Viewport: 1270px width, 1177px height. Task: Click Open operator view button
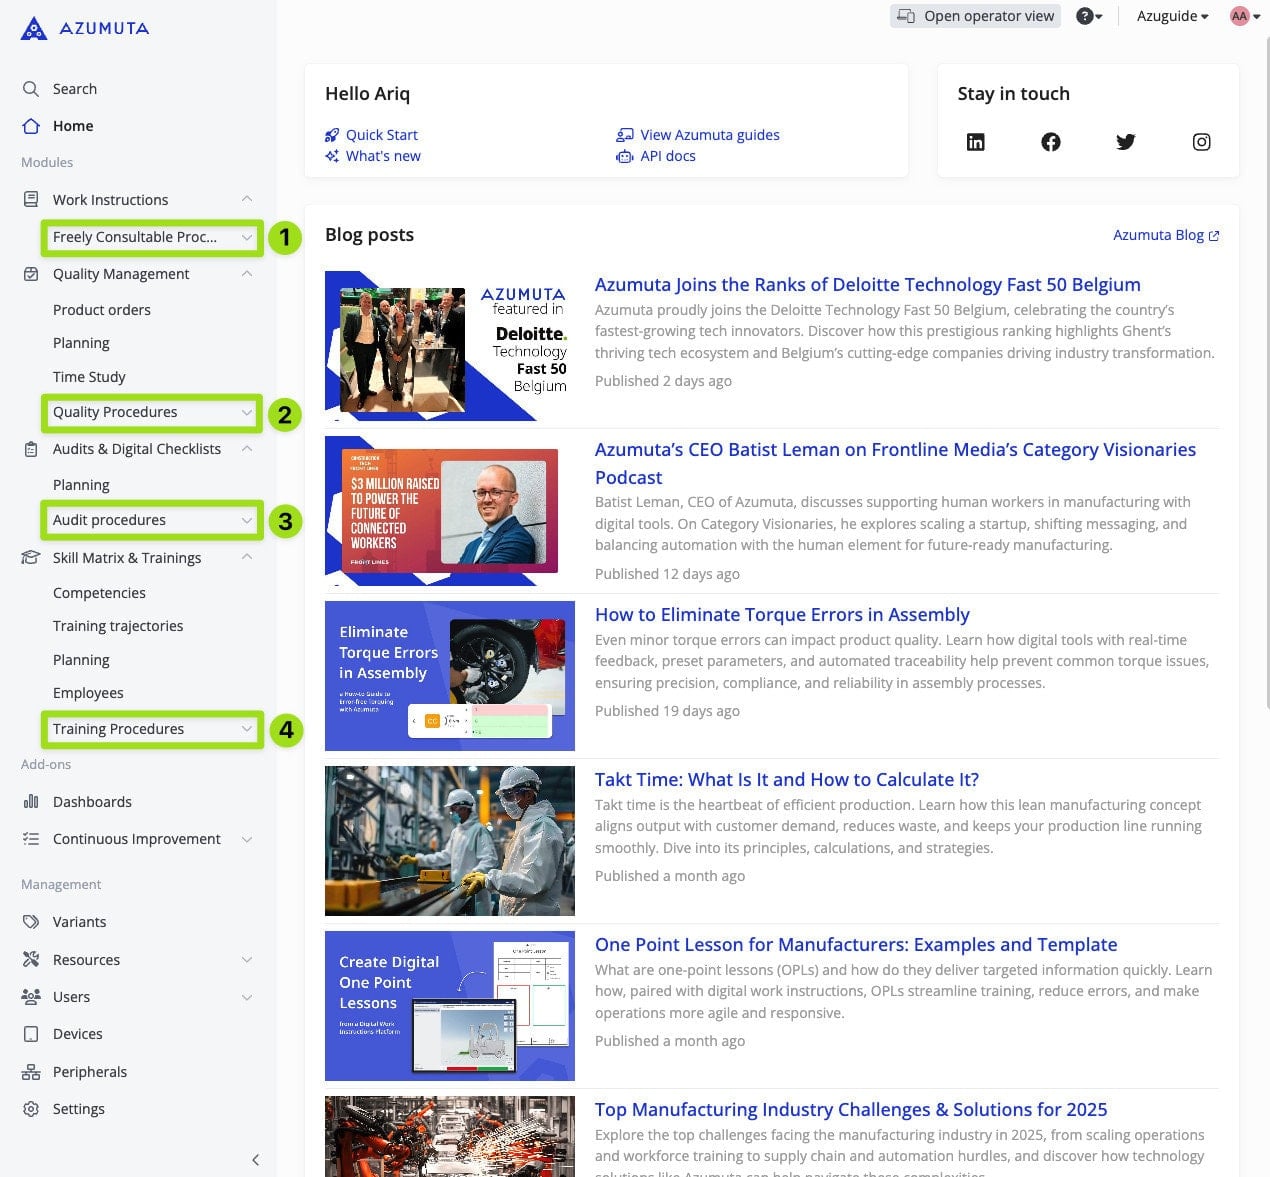coord(975,16)
